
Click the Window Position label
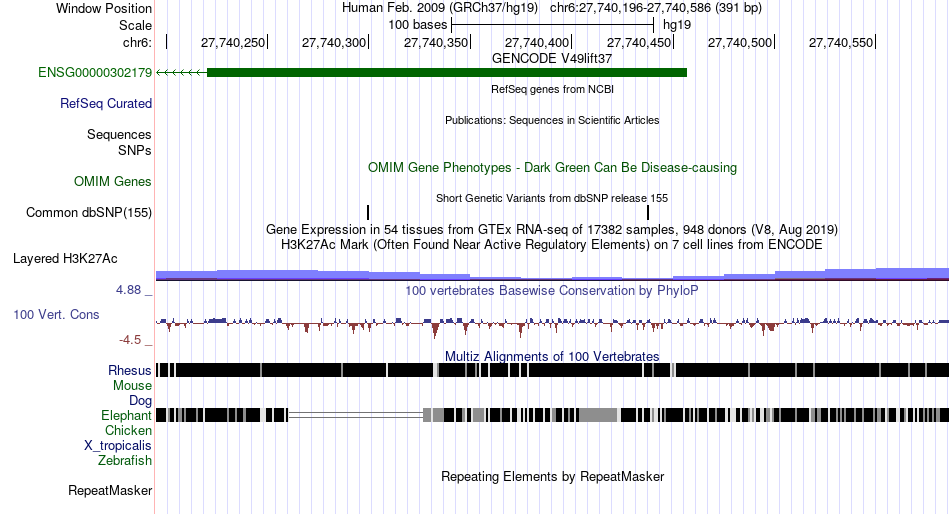click(104, 8)
